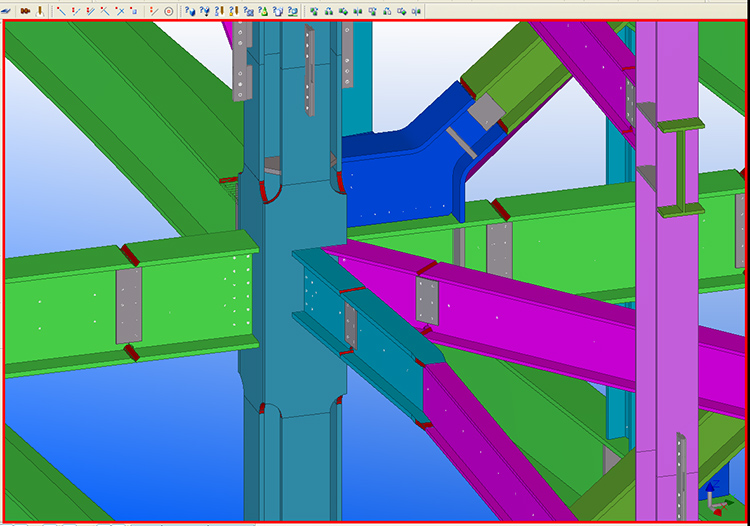Select the first diagonal-line snap icon
This screenshot has height=526, width=750.
pos(61,10)
